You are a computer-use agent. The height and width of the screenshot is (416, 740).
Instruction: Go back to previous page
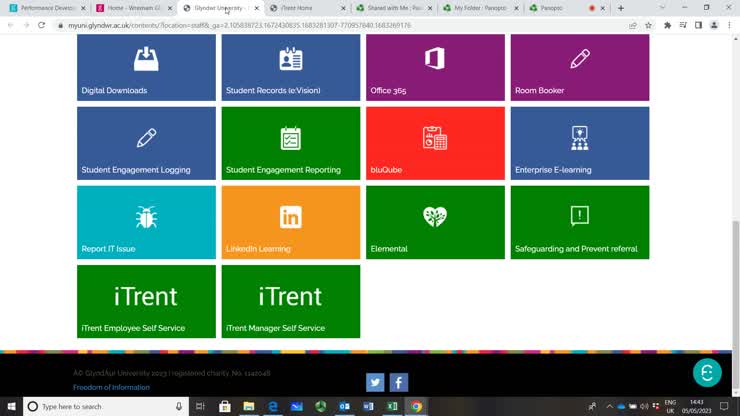pos(10,25)
